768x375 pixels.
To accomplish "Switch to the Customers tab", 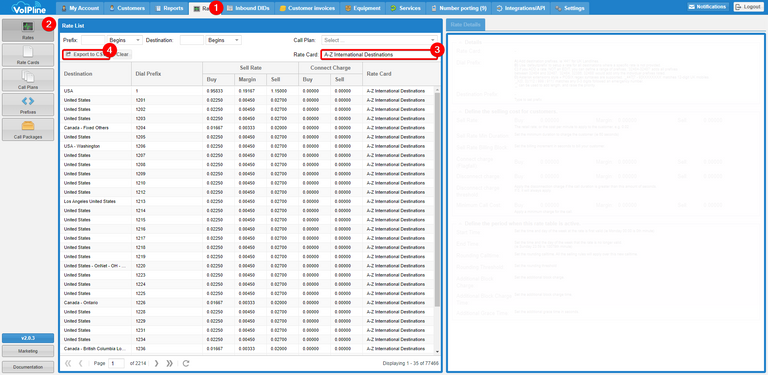I will 127,8.
